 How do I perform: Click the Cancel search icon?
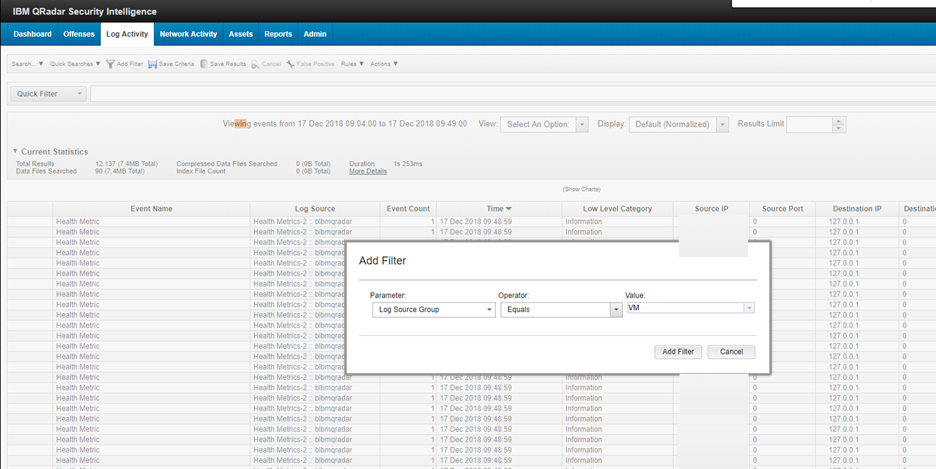[x=255, y=64]
